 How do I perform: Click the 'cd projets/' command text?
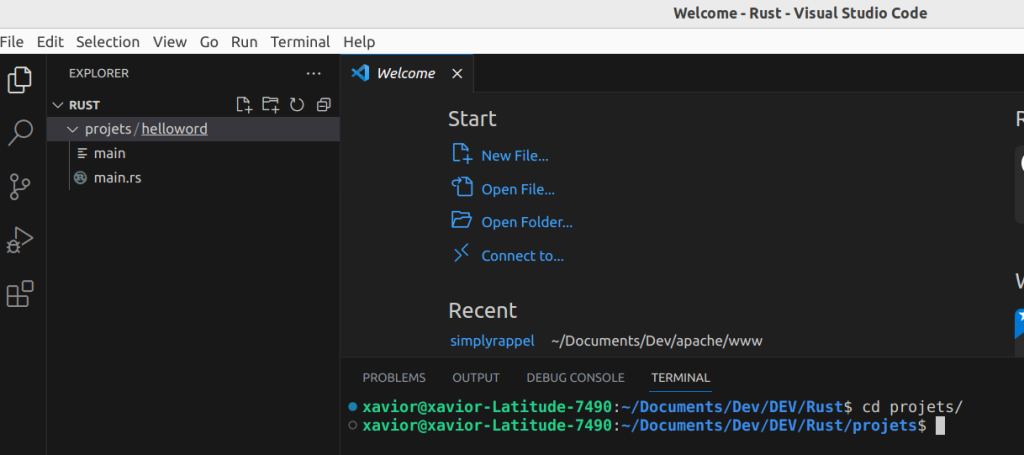(912, 407)
